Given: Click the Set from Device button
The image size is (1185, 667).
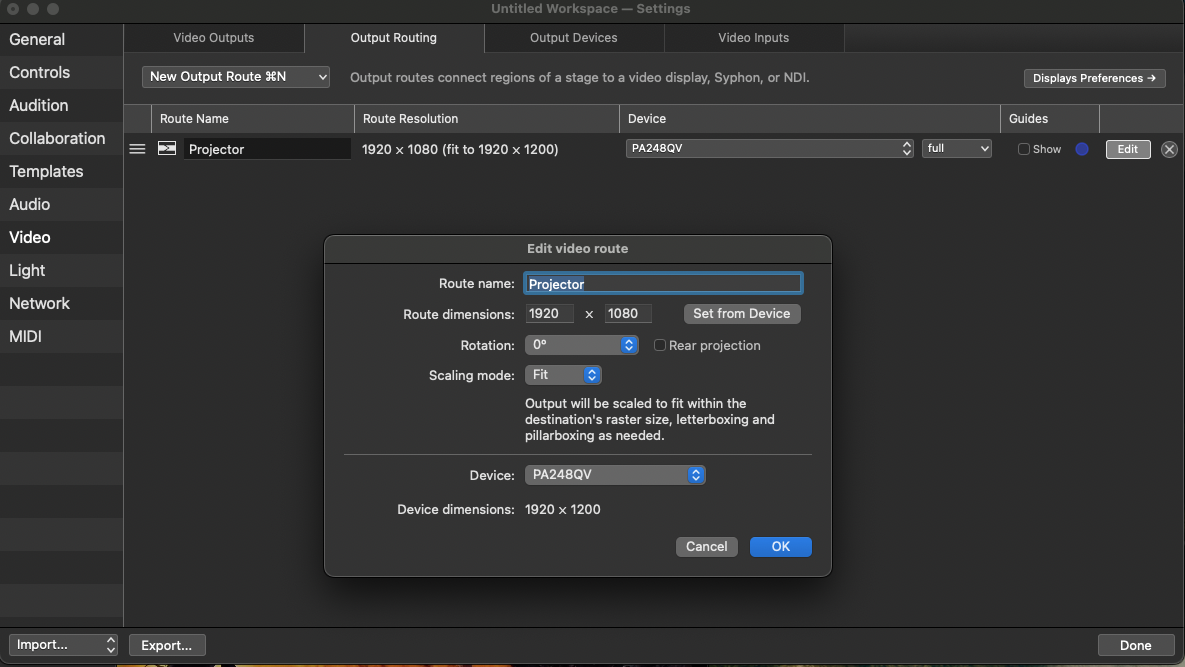Looking at the screenshot, I should pyautogui.click(x=741, y=314).
